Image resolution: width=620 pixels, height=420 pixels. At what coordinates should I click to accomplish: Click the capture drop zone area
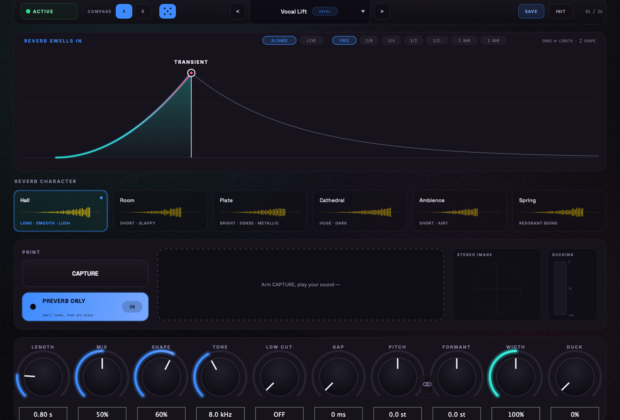point(301,284)
